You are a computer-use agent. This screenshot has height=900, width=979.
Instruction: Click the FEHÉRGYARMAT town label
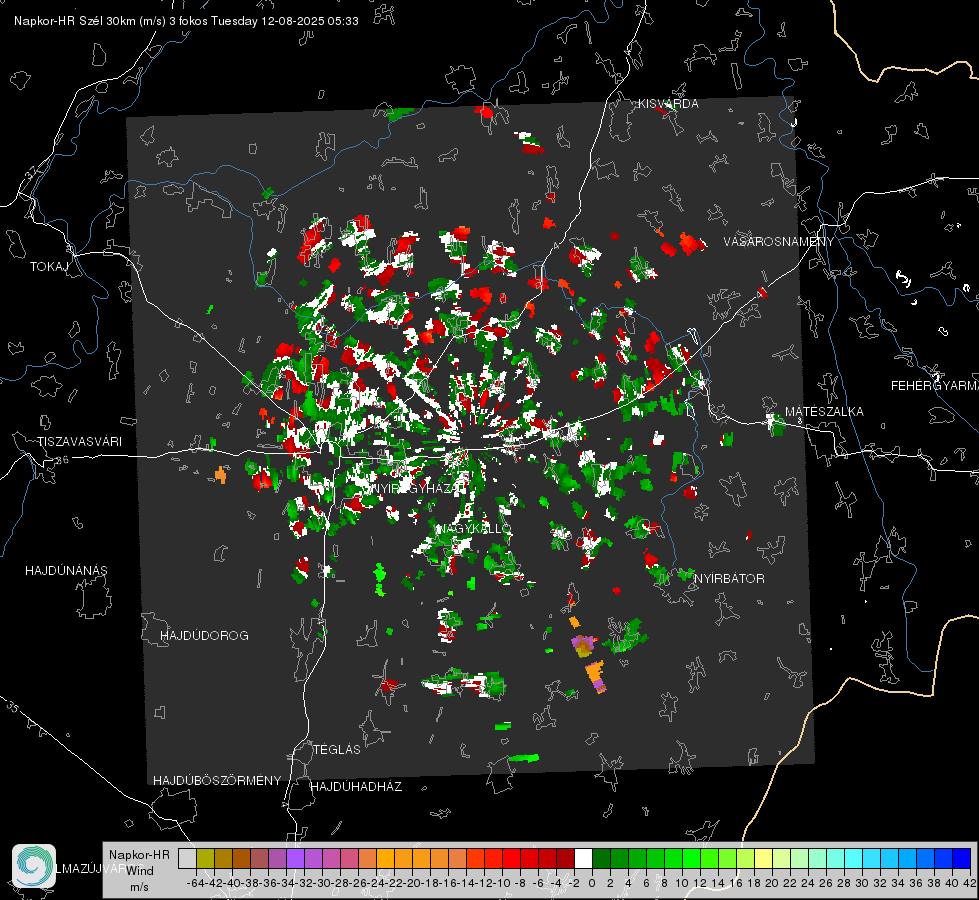click(934, 386)
